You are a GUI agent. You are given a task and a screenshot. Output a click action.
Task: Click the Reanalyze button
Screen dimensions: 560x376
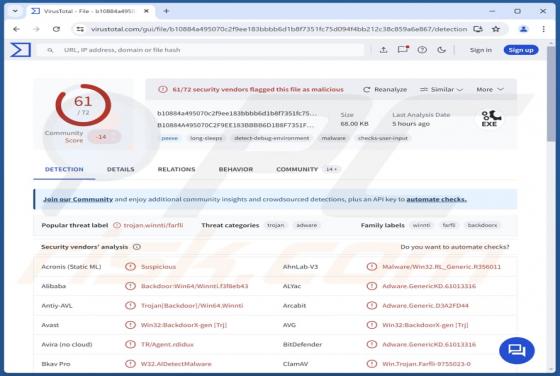coord(385,90)
